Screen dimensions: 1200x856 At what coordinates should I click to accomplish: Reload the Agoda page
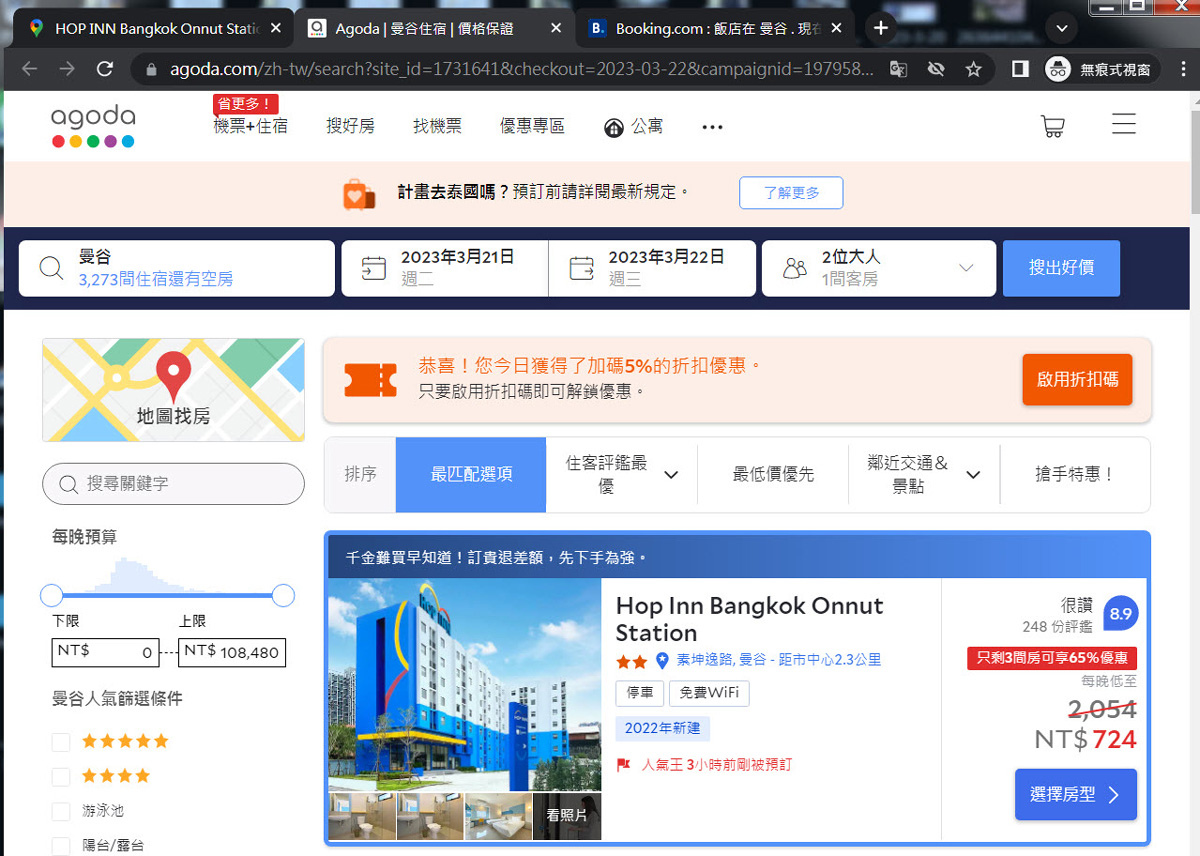pos(105,69)
